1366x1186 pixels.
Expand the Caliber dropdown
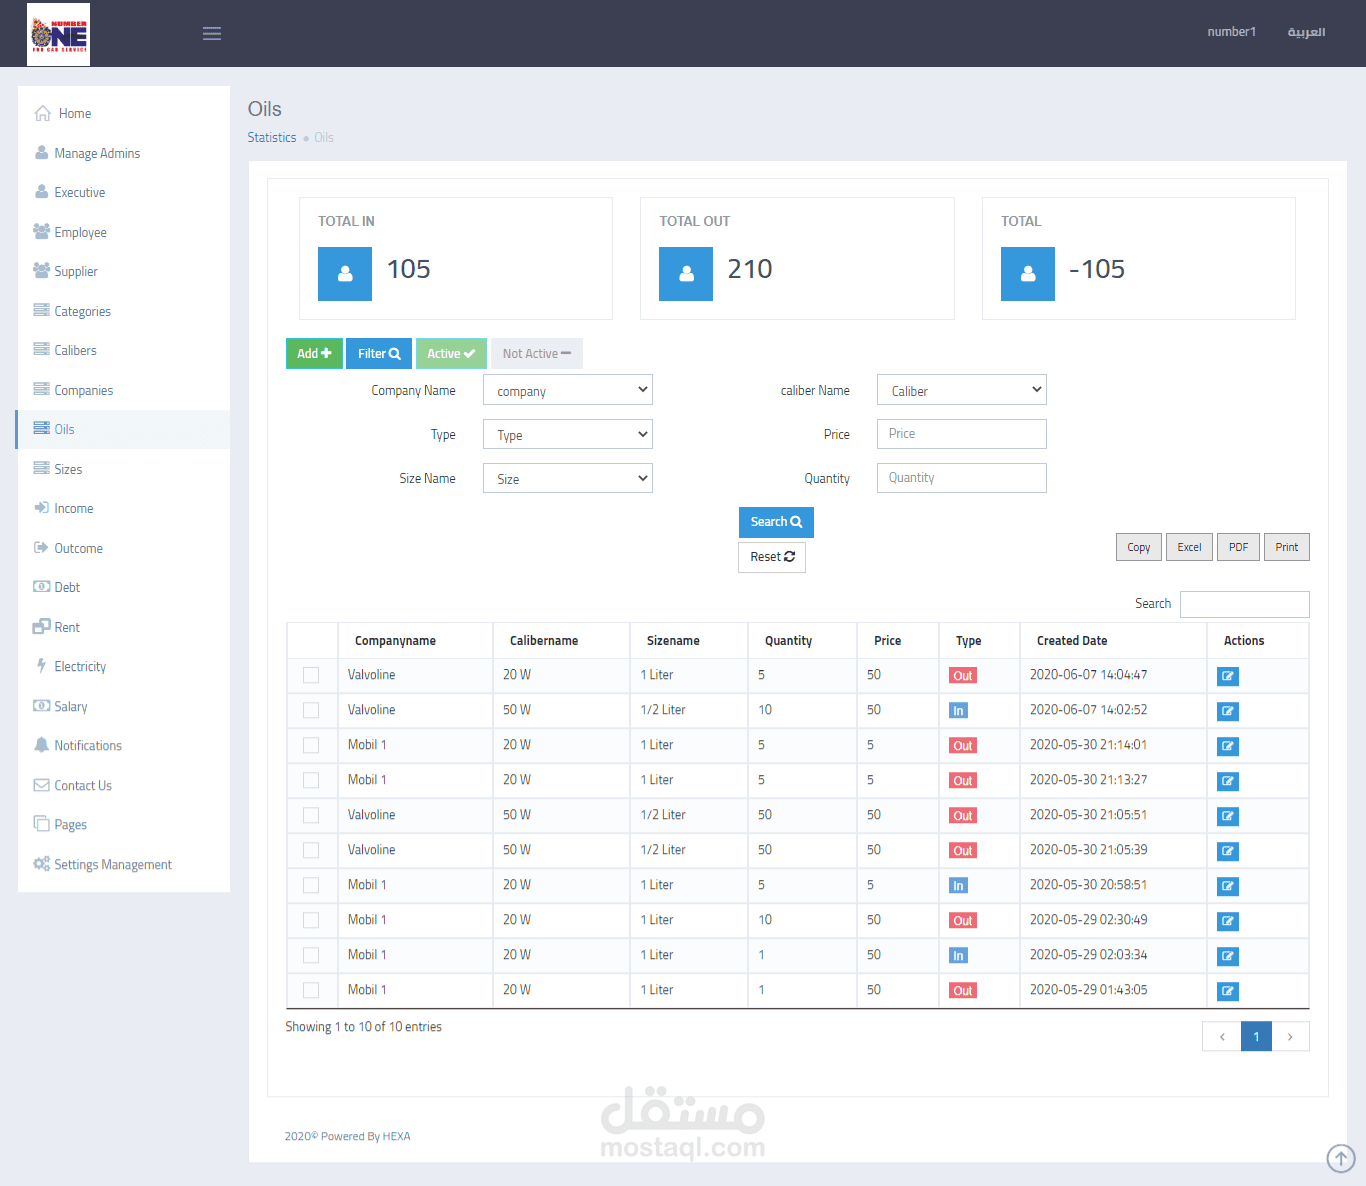point(962,390)
